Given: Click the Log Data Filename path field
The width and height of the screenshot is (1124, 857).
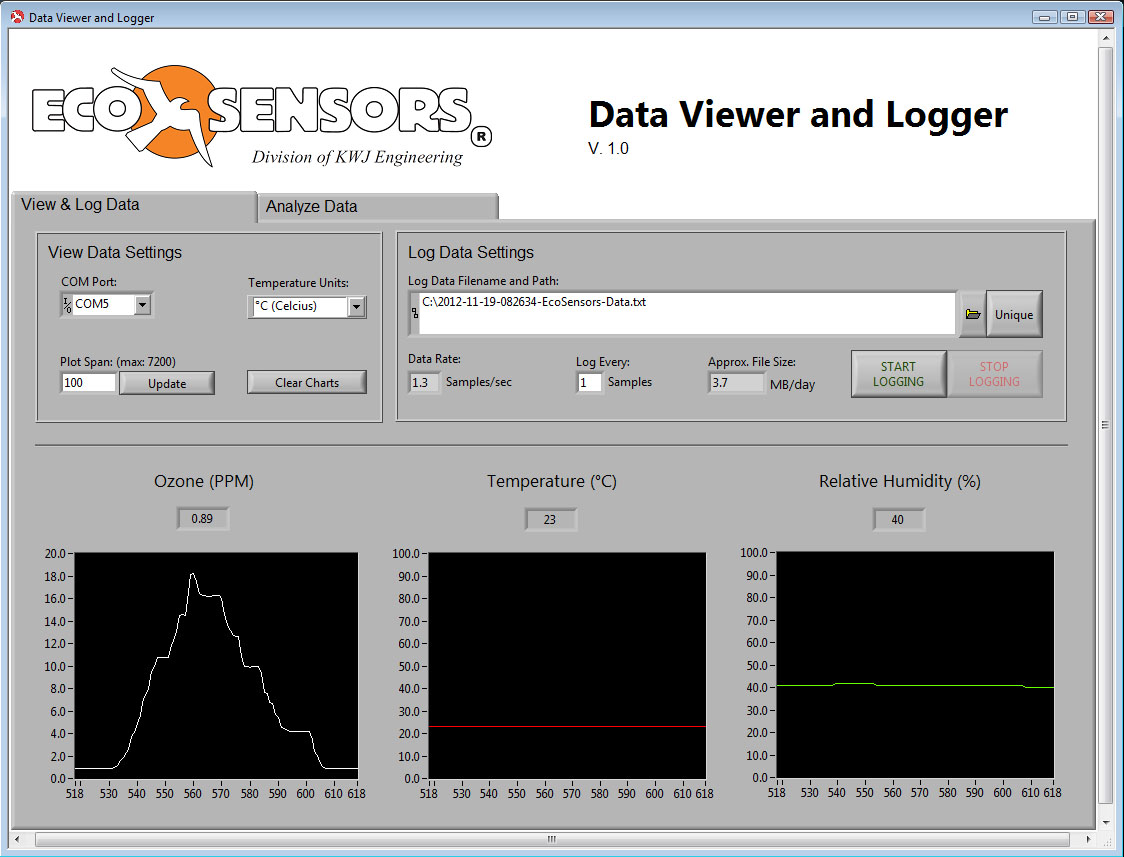Looking at the screenshot, I should click(x=687, y=313).
